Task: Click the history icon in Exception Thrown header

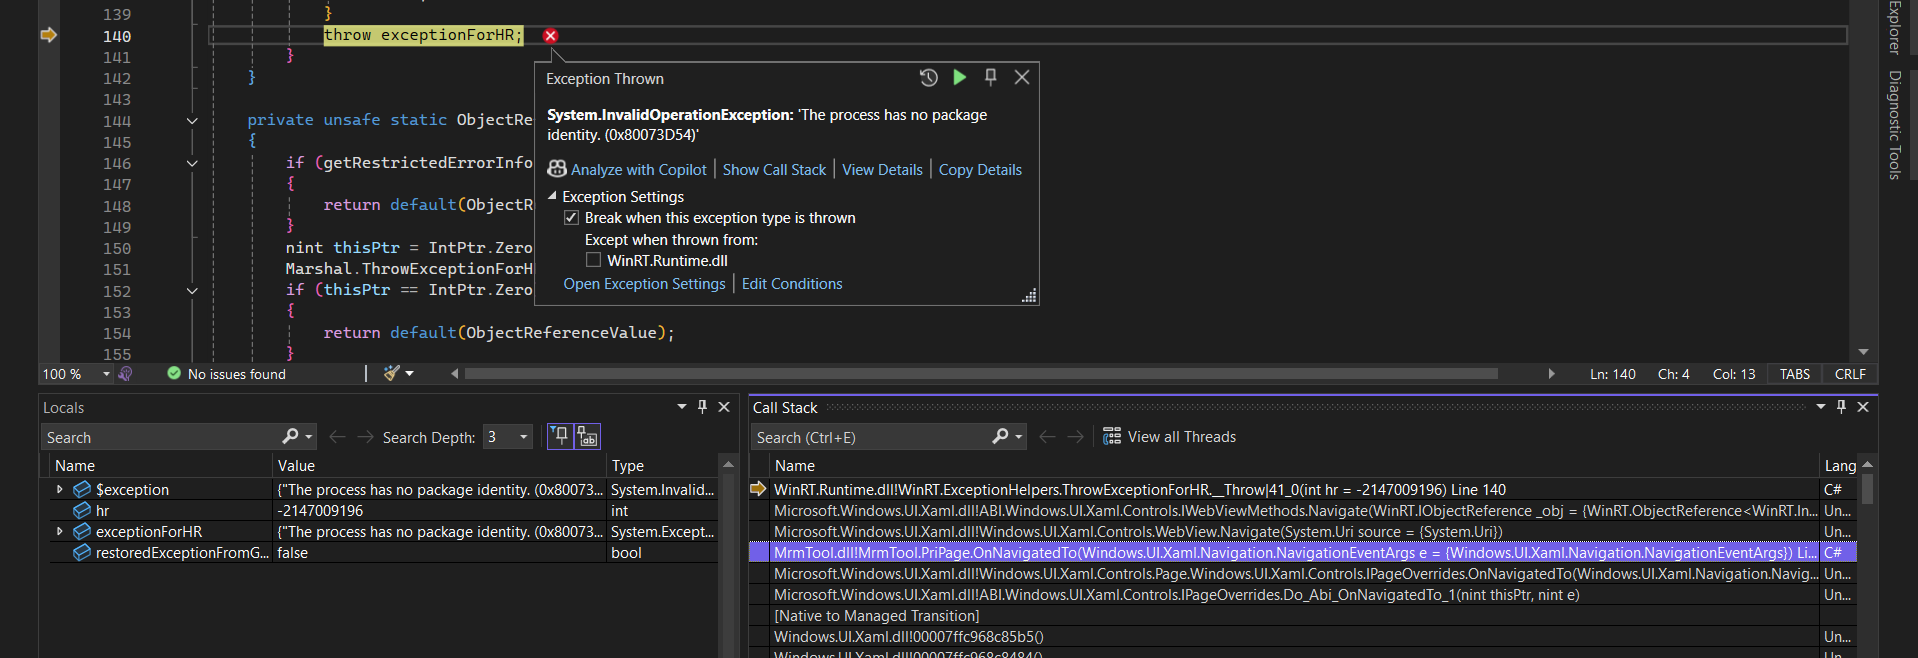Action: (928, 77)
